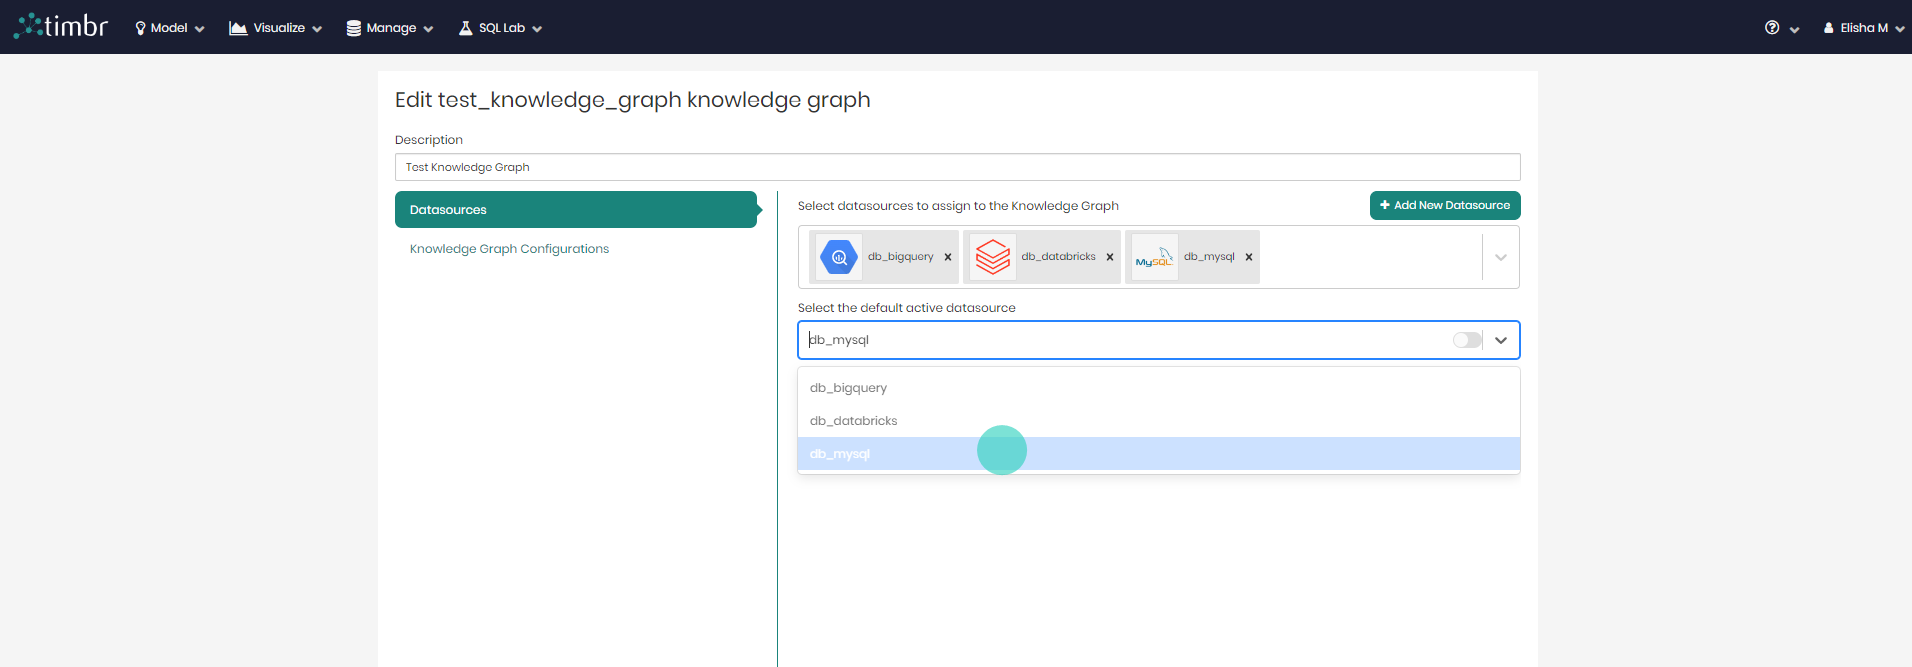1912x667 pixels.
Task: Open the Manage menu
Action: (x=390, y=28)
